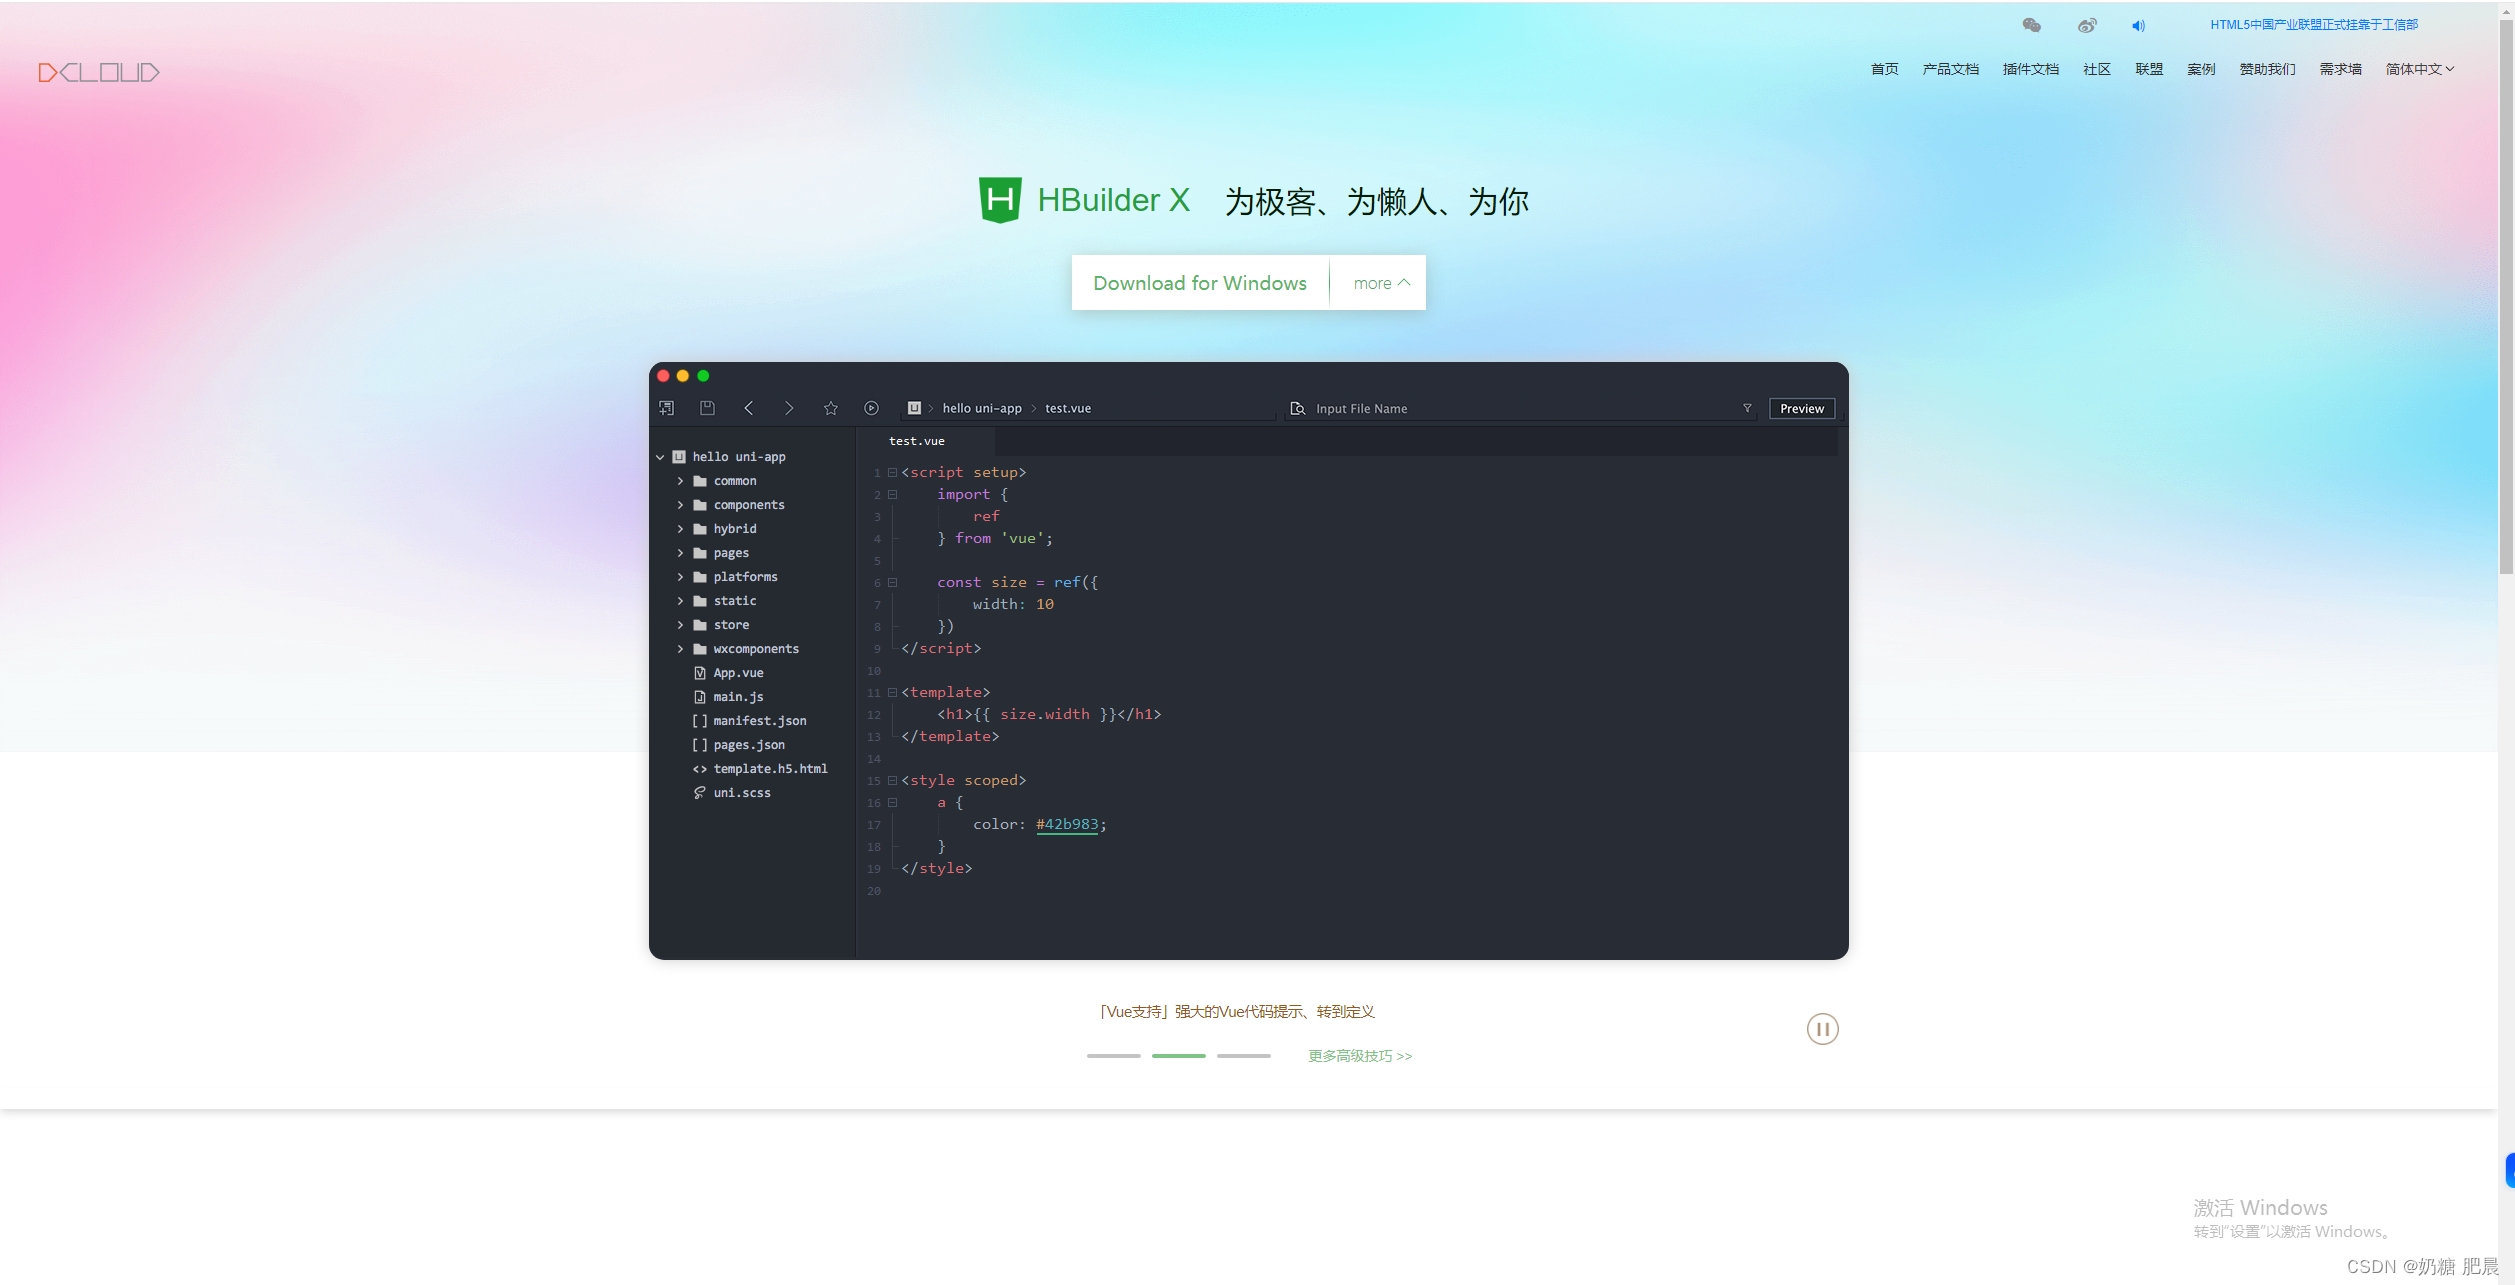Click the forward navigation arrow in the editor
Screen dimensions: 2515x1285
[789, 408]
